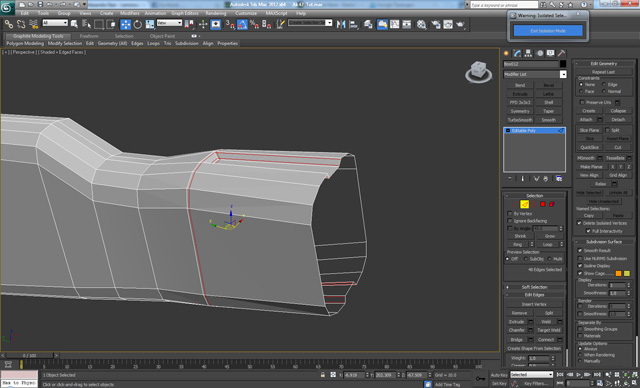The height and width of the screenshot is (388, 640).
Task: Select SubObj preview selection radio button
Action: pyautogui.click(x=525, y=259)
